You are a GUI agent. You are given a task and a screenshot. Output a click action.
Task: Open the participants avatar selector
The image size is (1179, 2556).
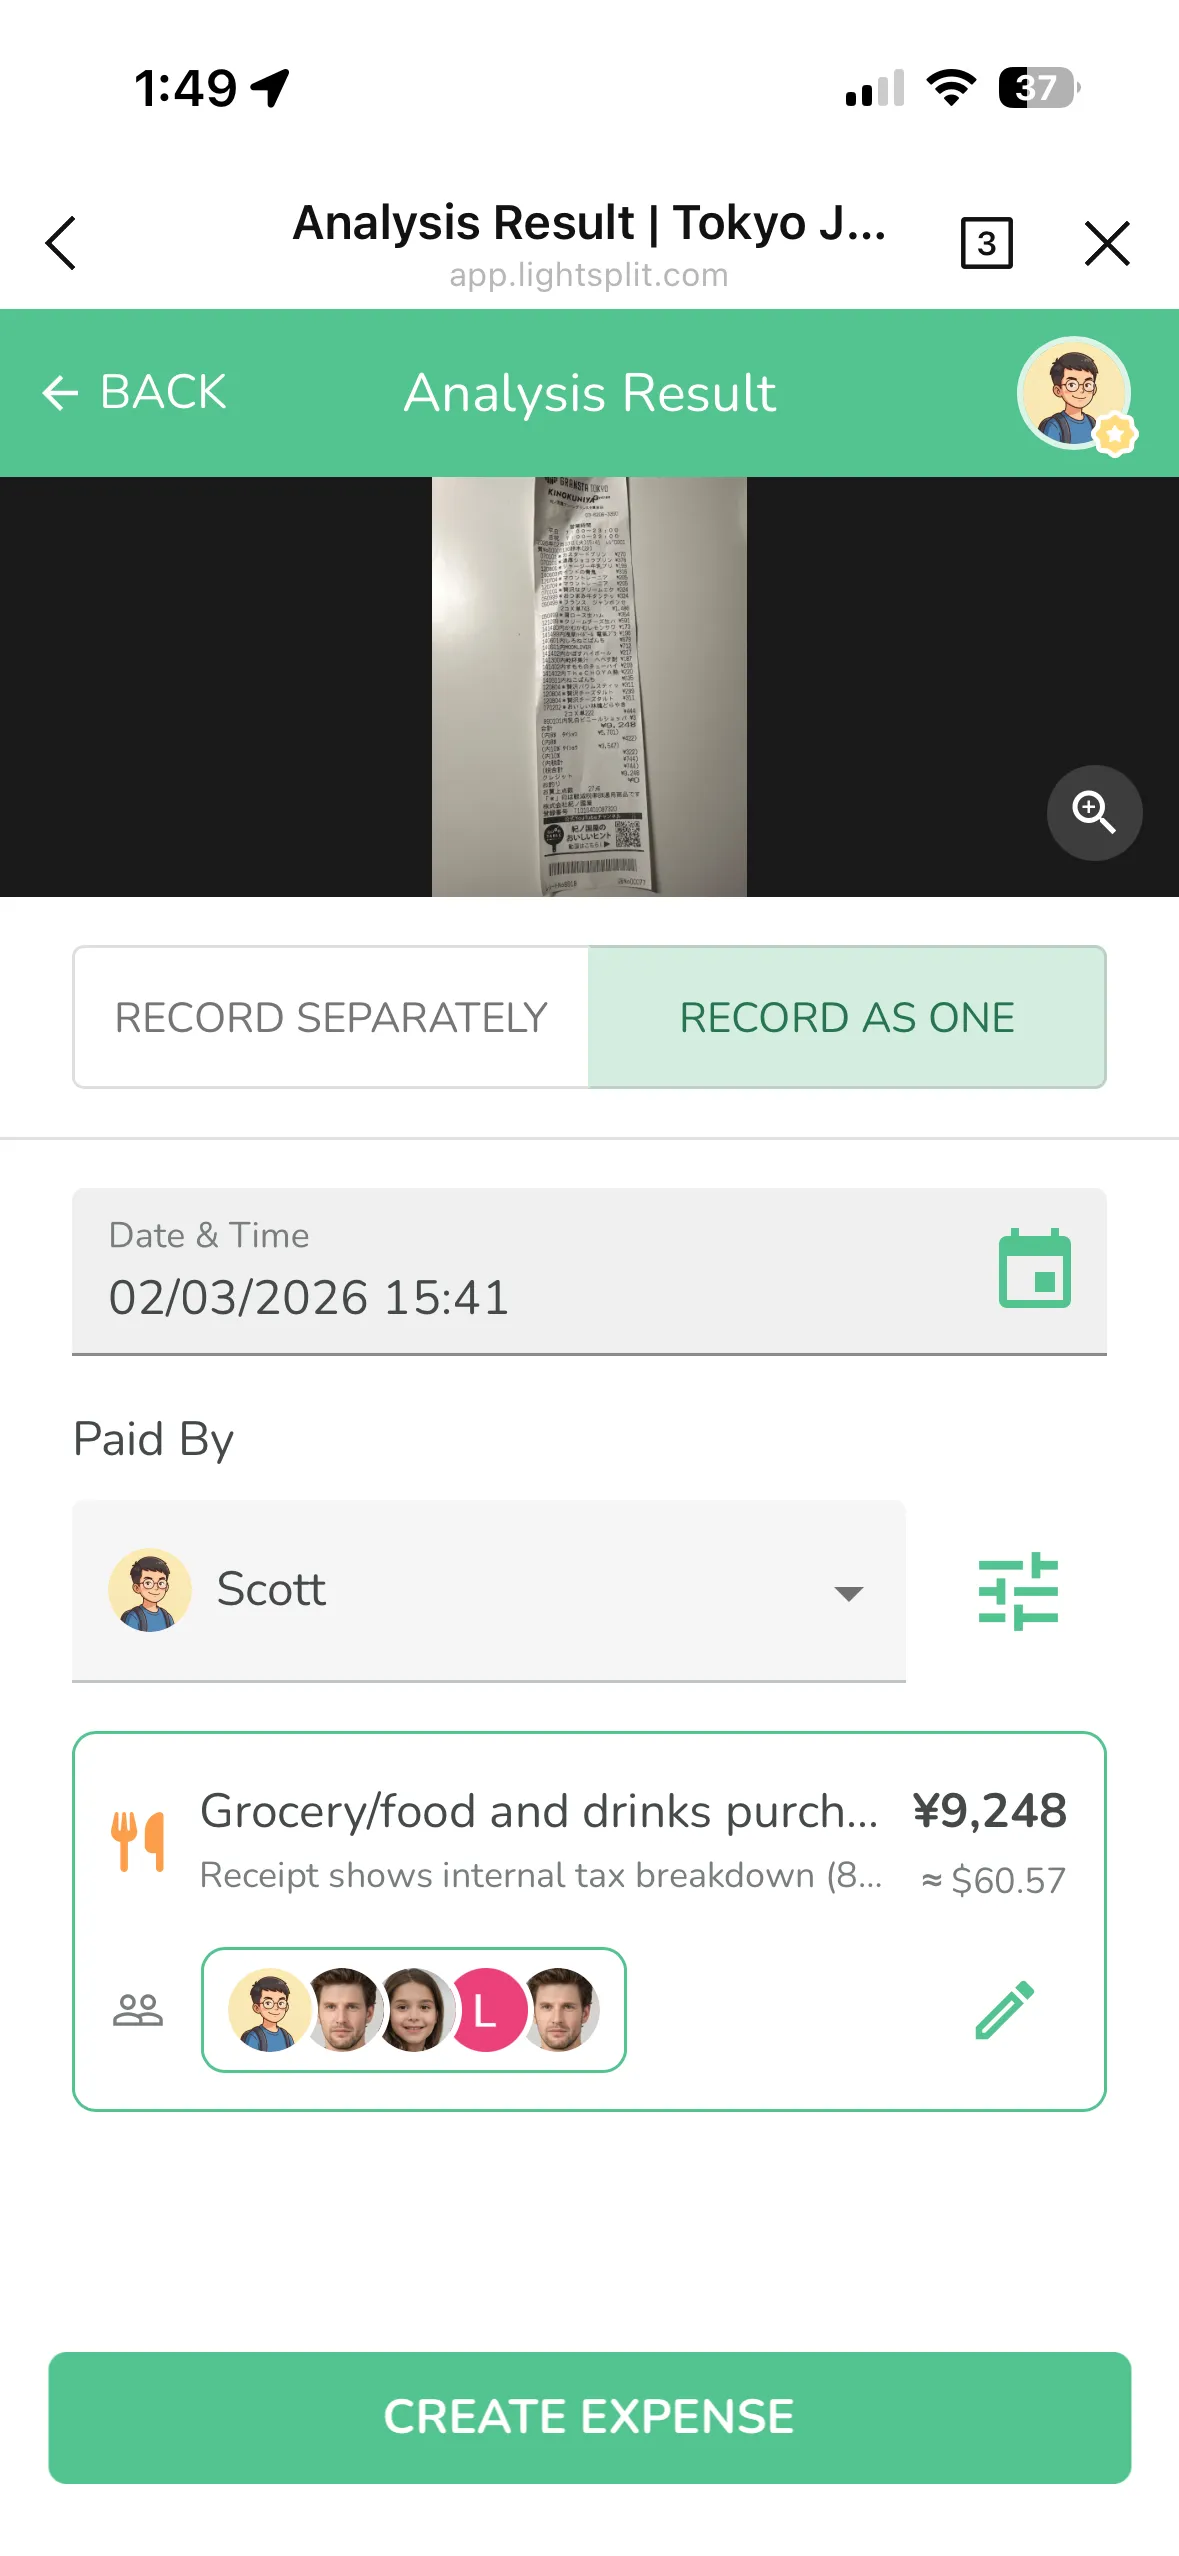click(413, 2010)
